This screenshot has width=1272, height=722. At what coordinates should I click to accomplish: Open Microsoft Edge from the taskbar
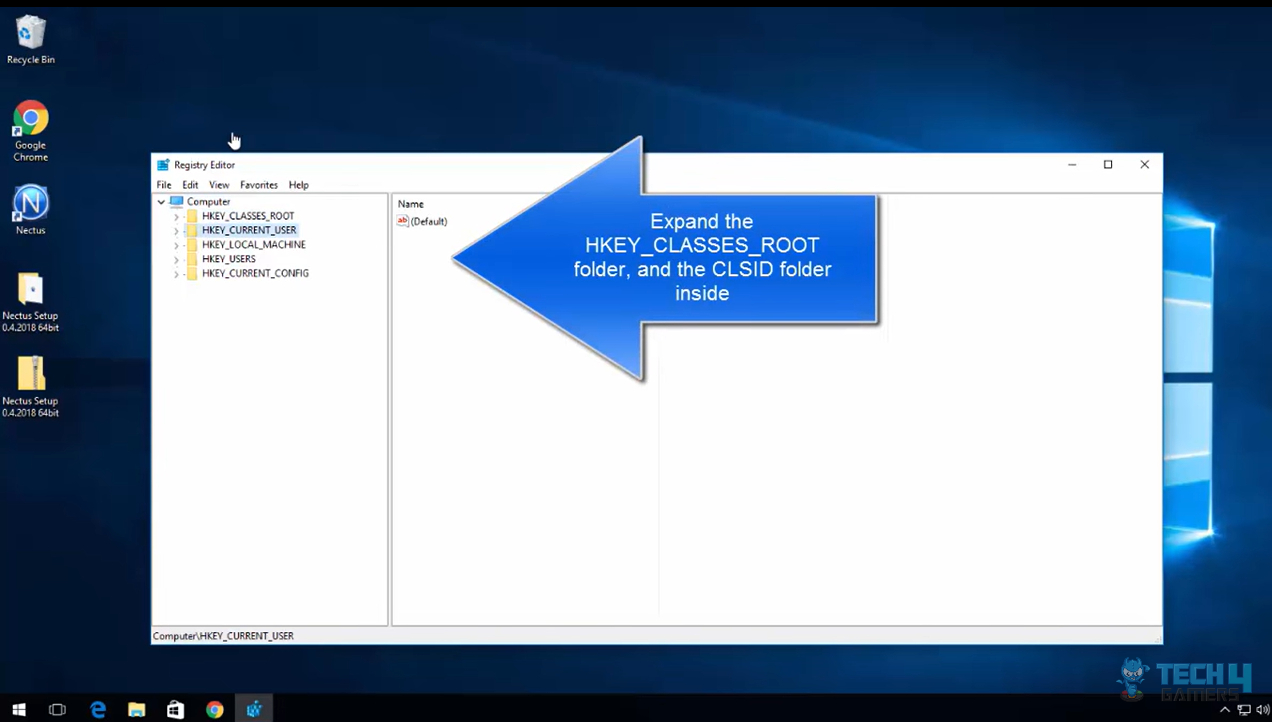(x=97, y=709)
